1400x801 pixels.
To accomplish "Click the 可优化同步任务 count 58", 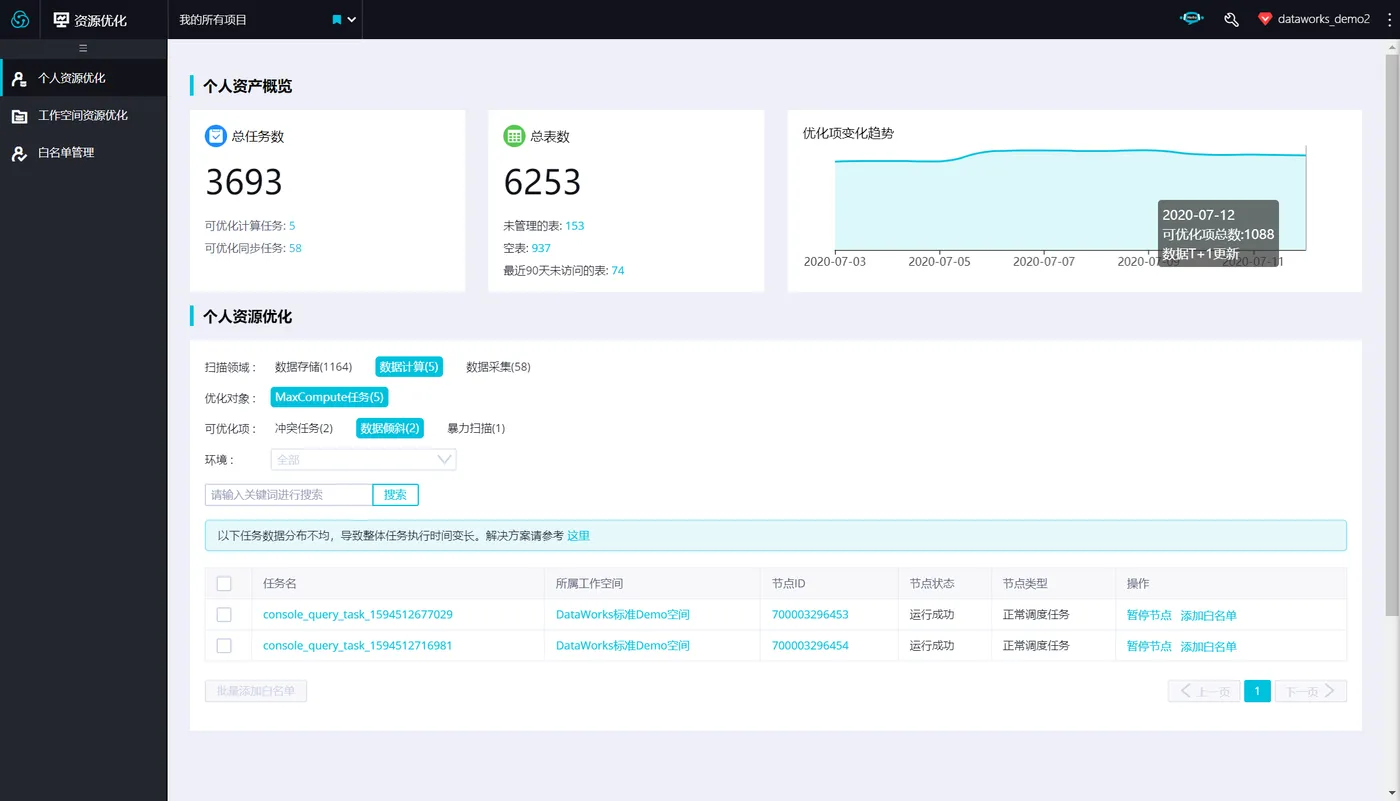I will [x=295, y=248].
